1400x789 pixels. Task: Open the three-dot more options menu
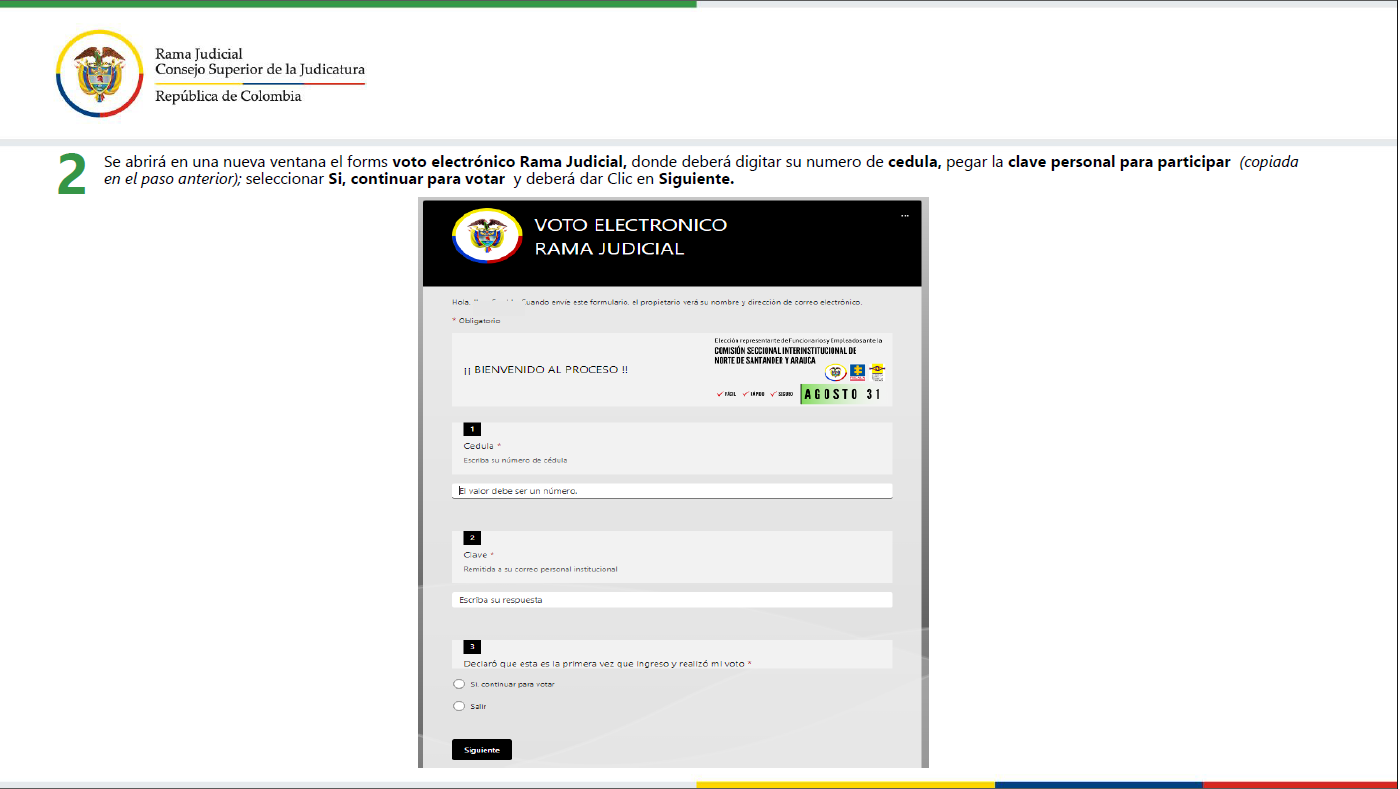tap(904, 216)
